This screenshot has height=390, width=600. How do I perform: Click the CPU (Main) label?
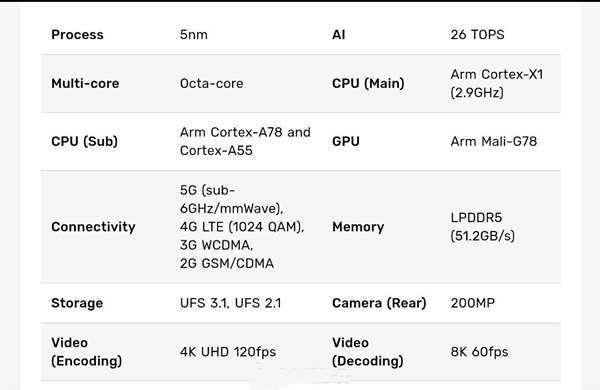coord(368,83)
